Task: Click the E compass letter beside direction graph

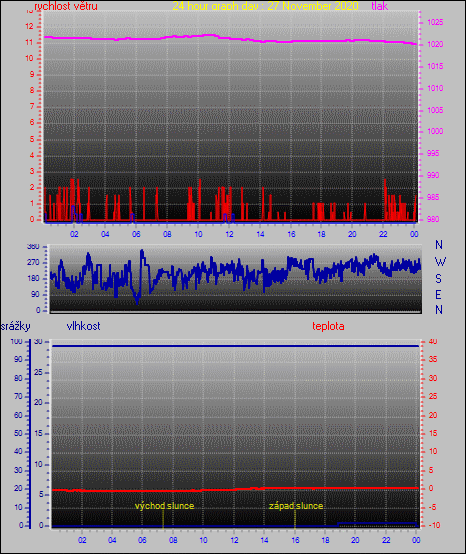Action: pyautogui.click(x=438, y=294)
